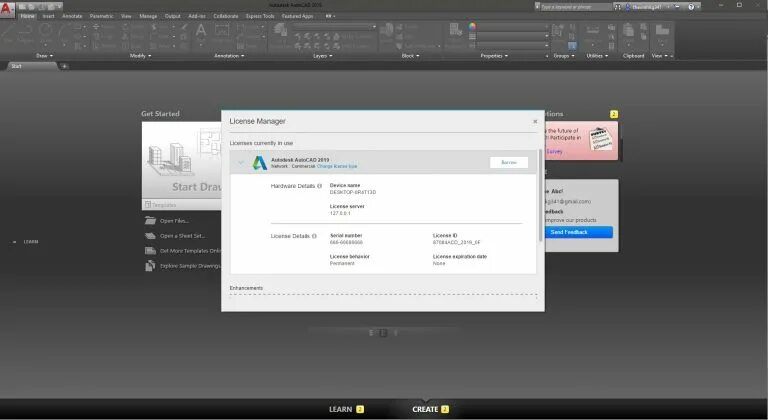Click the Survey link in notifications
Viewport: 768px width, 420px height.
pos(555,151)
